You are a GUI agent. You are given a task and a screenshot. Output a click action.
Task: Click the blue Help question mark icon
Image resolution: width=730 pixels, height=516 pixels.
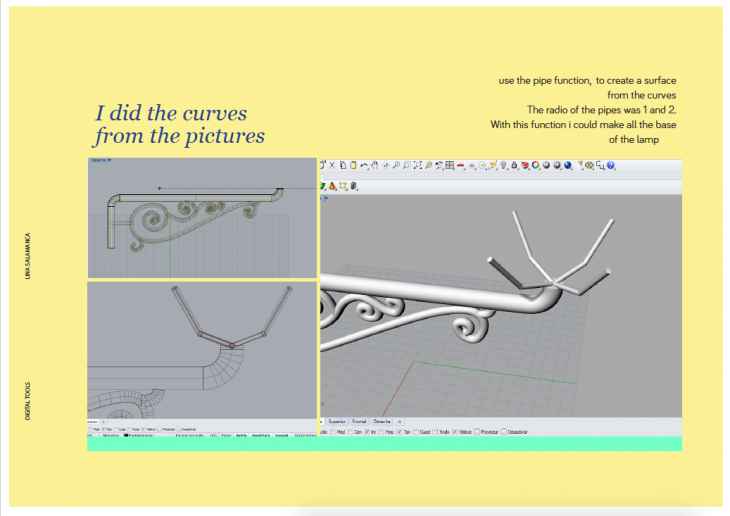click(x=611, y=165)
